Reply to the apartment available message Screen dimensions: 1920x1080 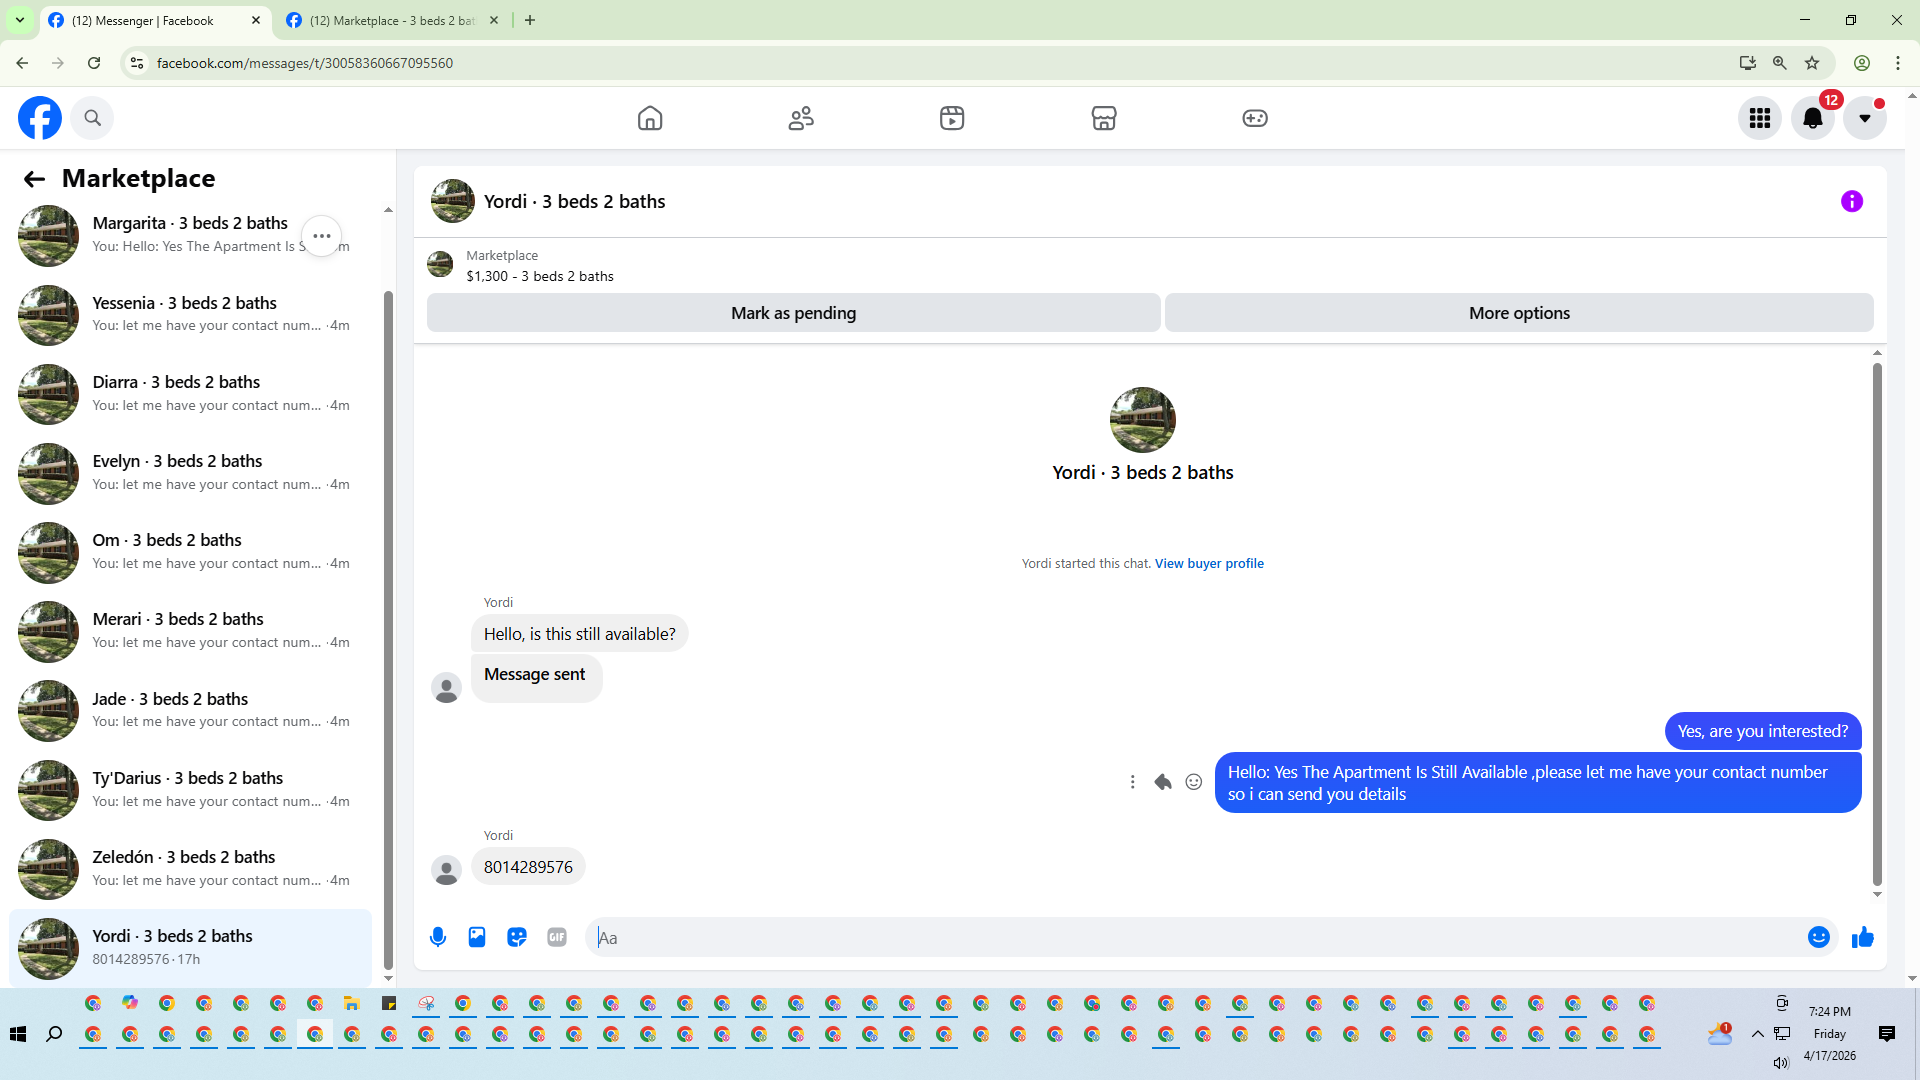coord(1162,782)
